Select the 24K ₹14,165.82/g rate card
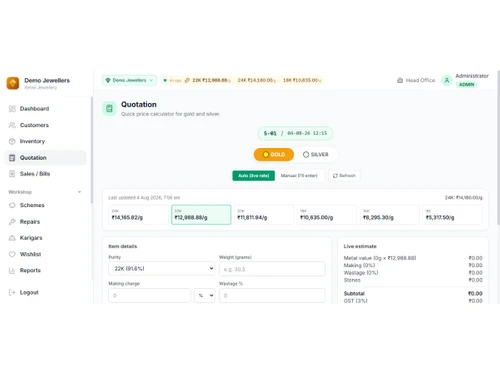The width and height of the screenshot is (500, 375). pyautogui.click(x=138, y=215)
